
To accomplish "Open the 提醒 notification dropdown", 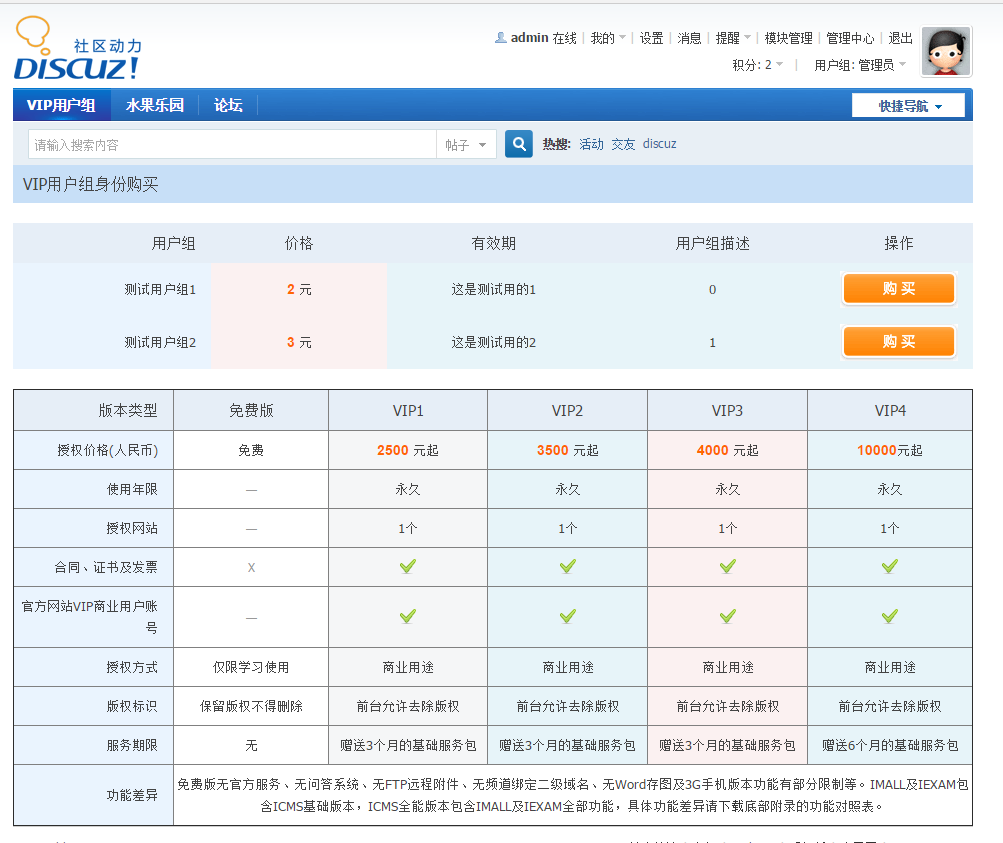I will click(728, 37).
